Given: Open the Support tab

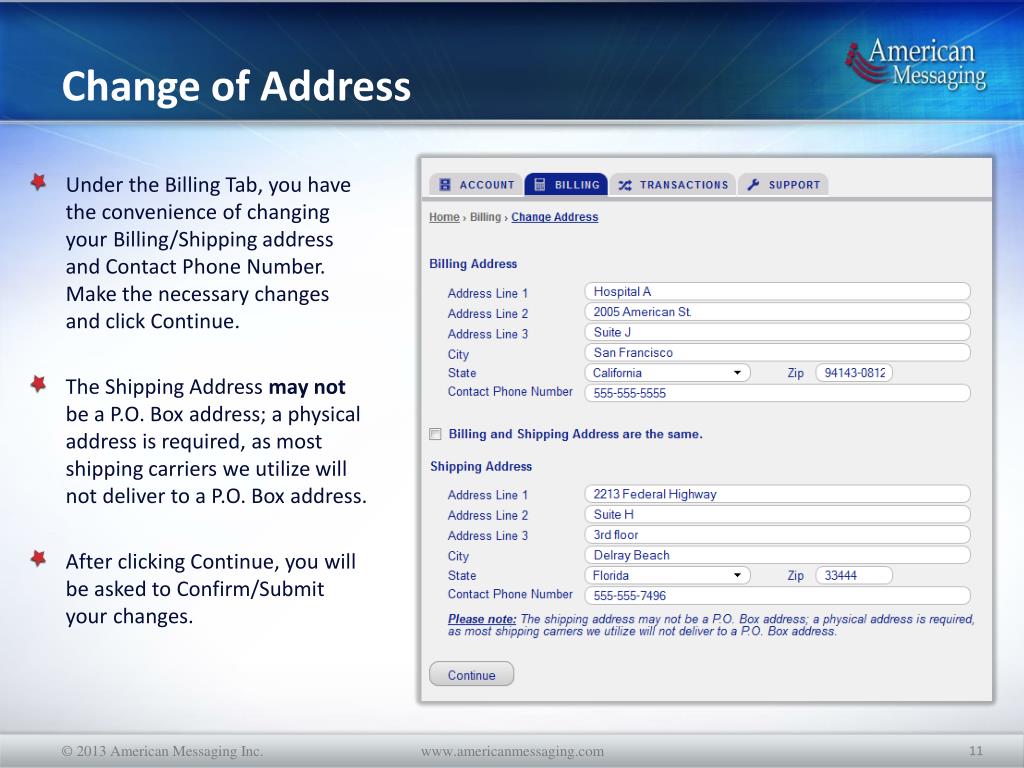Looking at the screenshot, I should tap(783, 185).
